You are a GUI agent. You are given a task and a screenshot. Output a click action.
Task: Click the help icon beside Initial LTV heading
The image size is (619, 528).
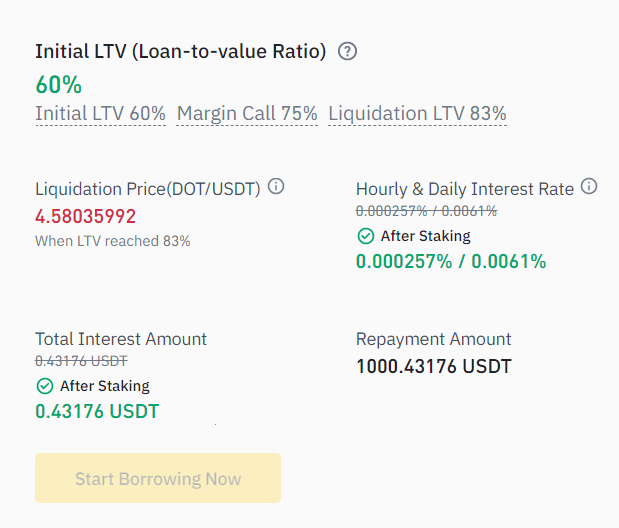point(347,52)
